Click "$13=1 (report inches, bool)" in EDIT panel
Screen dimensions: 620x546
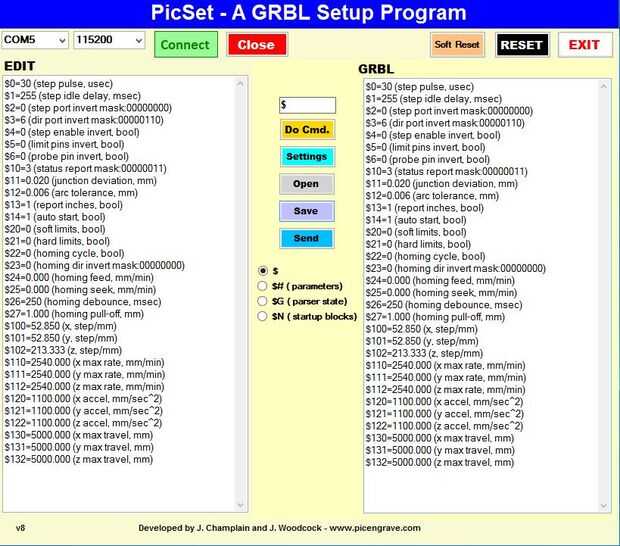64,205
